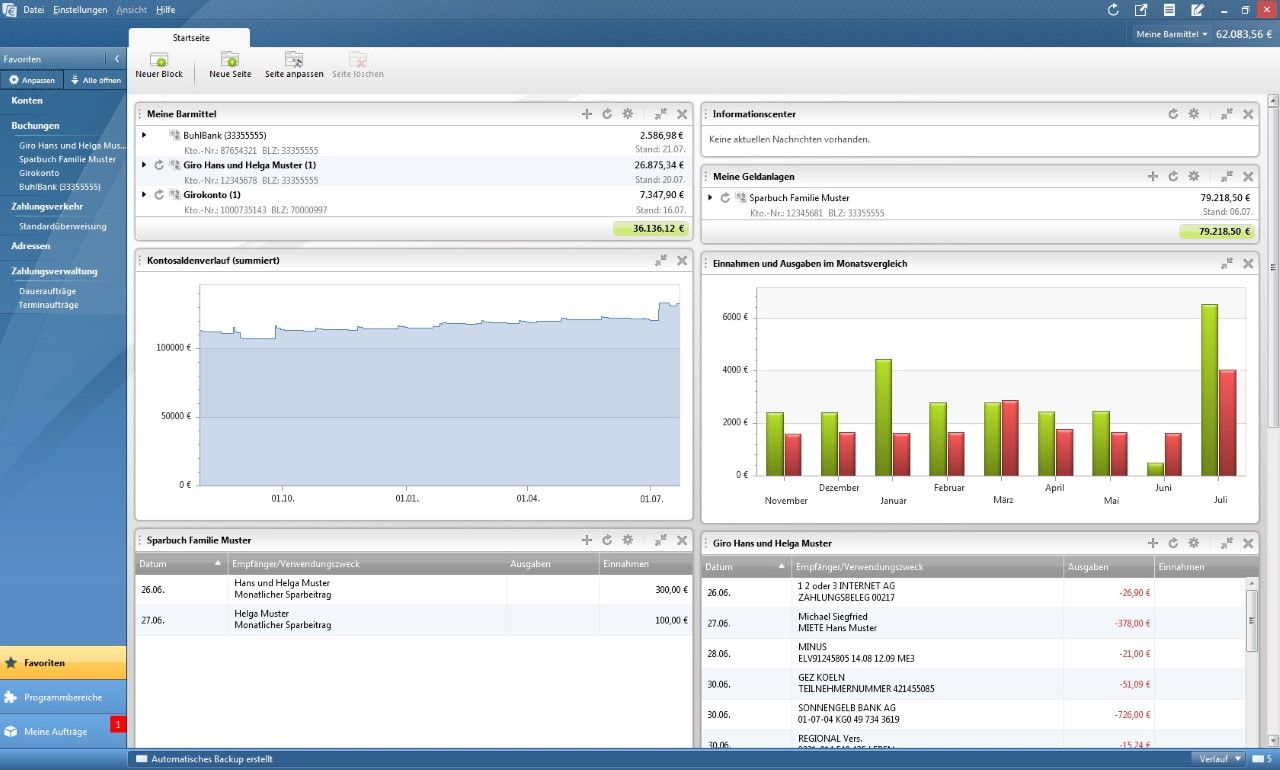This screenshot has width=1280, height=770.
Task: Open the export/share icon top right
Action: point(1141,9)
